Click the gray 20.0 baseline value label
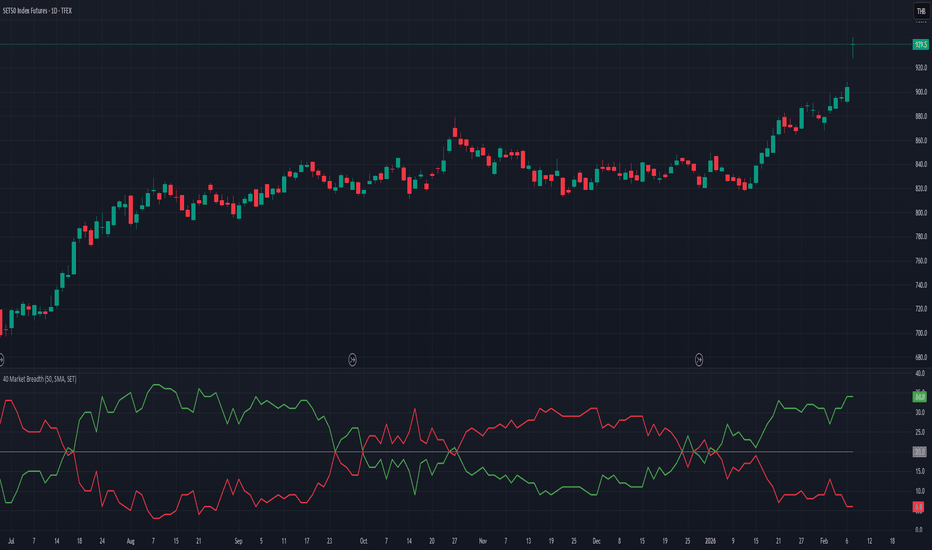Viewport: 932px width, 550px height. (x=920, y=452)
